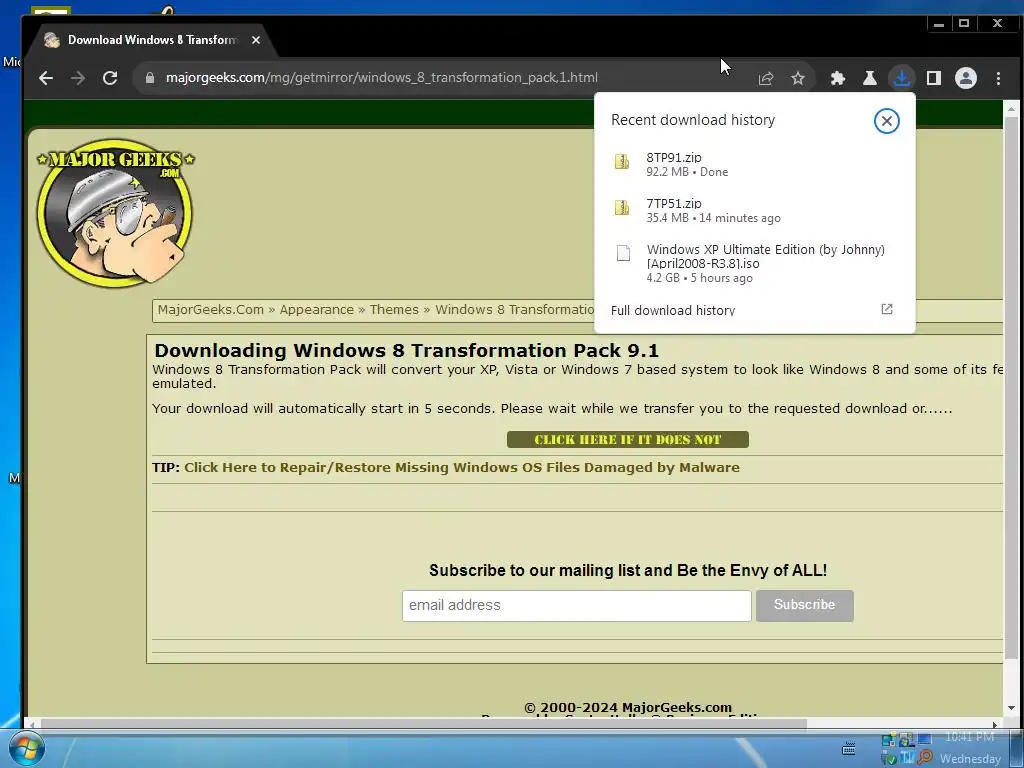Open the Extensions puzzle-piece menu
The width and height of the screenshot is (1024, 768).
pyautogui.click(x=837, y=78)
